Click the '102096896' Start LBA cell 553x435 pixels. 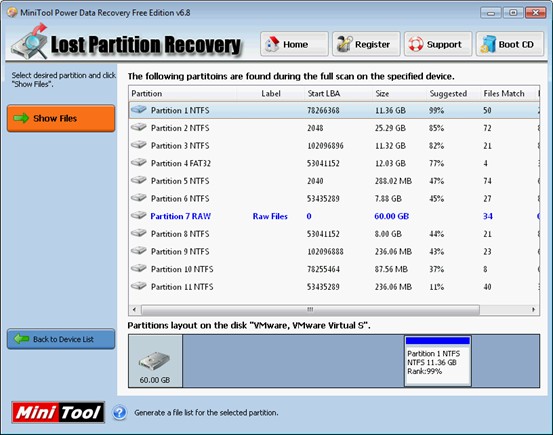click(x=325, y=145)
